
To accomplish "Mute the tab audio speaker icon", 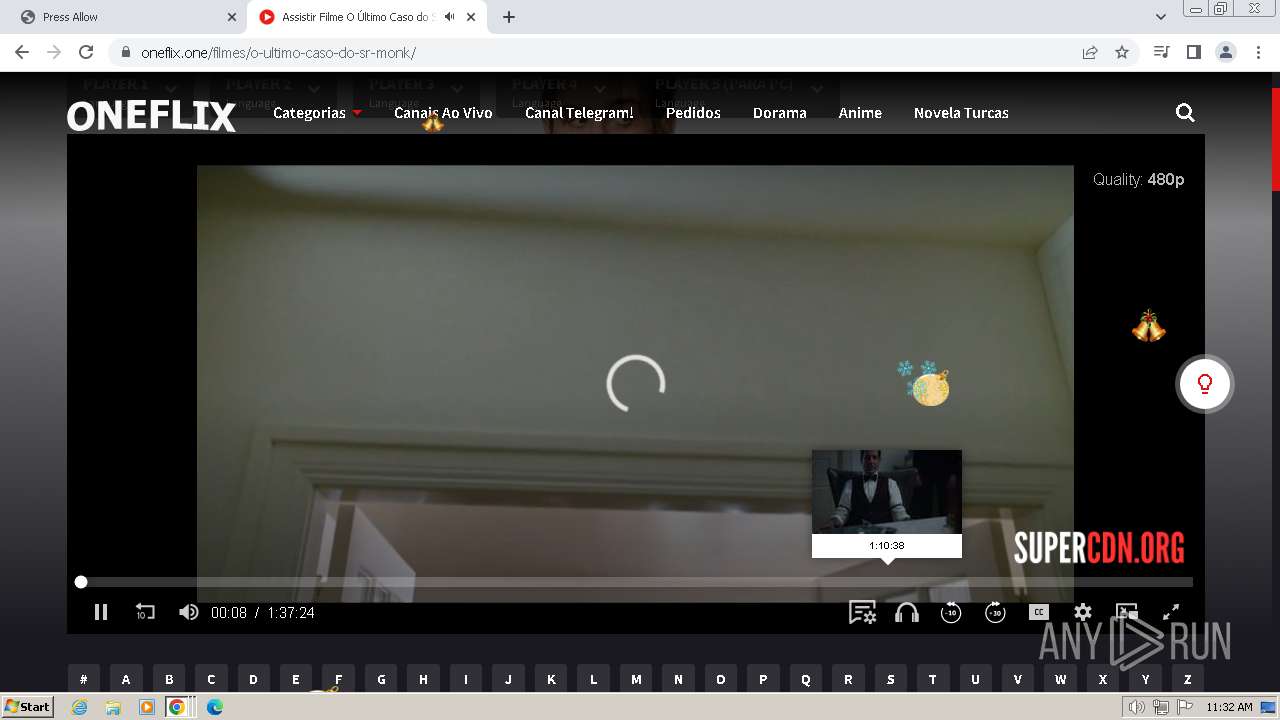I will (x=449, y=17).
